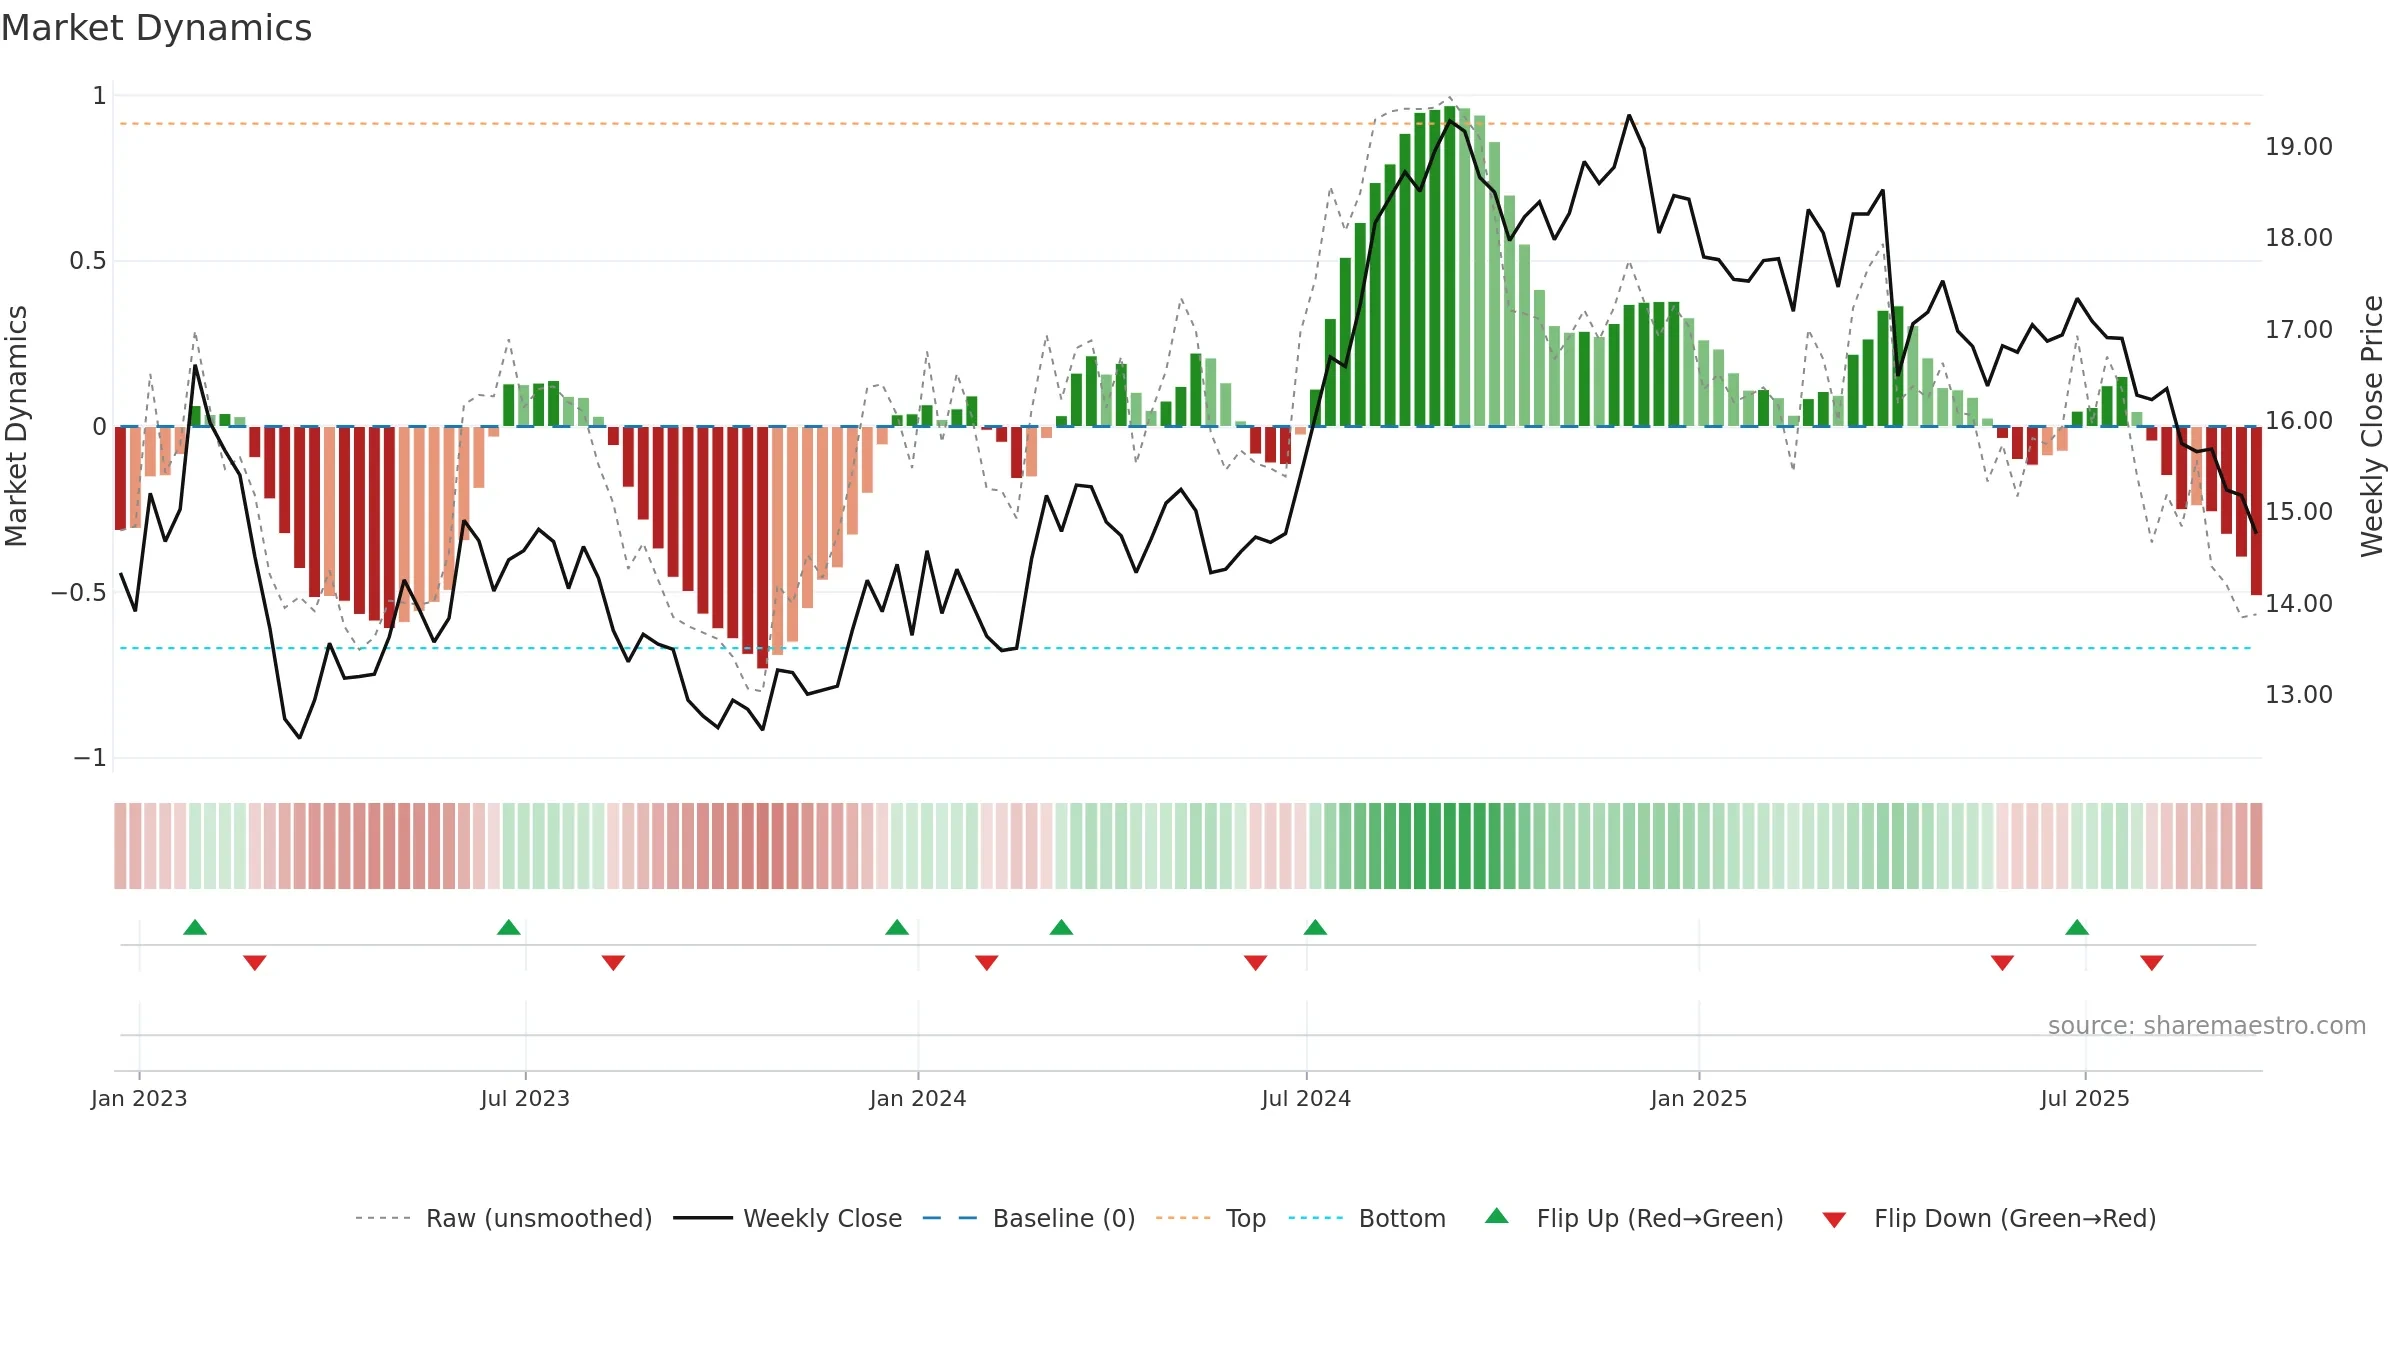Viewport: 2400px width, 1350px height.
Task: Click the deepest red bar in late 2023
Action: coord(762,547)
